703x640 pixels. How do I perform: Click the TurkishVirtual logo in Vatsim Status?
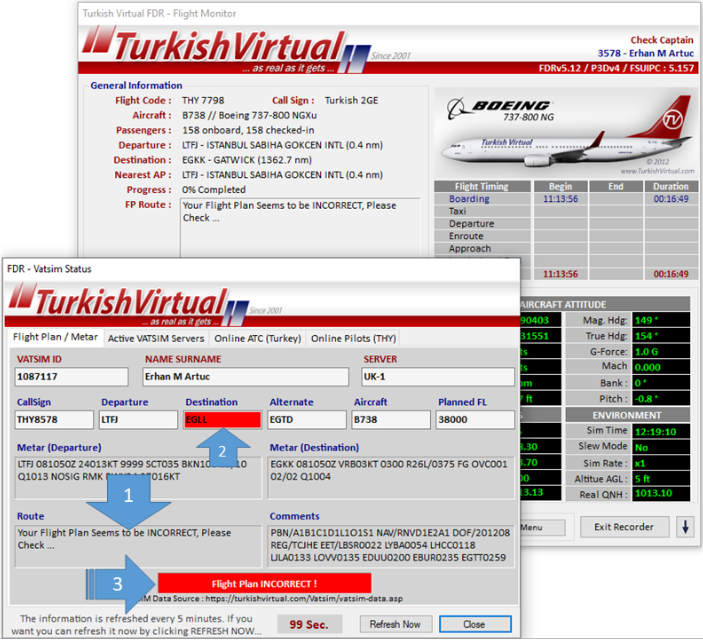click(128, 304)
